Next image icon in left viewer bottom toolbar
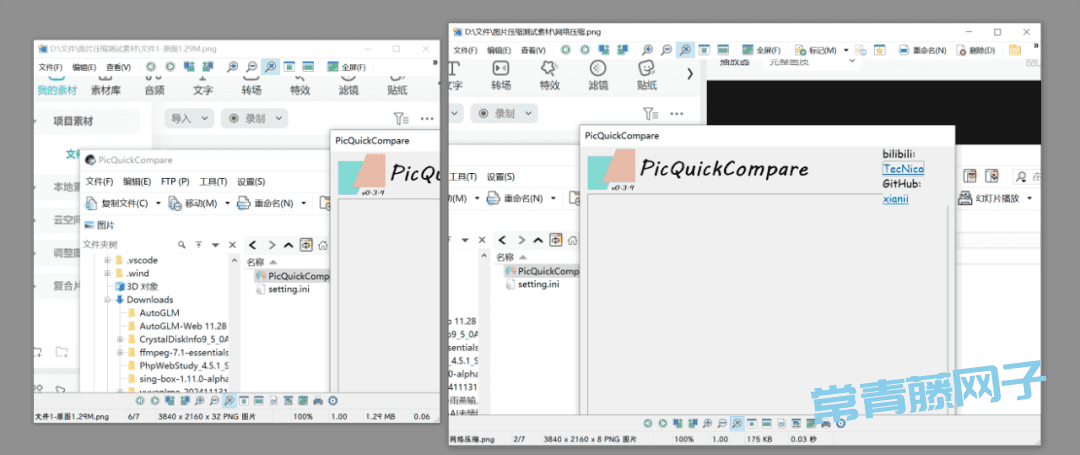 (x=155, y=400)
